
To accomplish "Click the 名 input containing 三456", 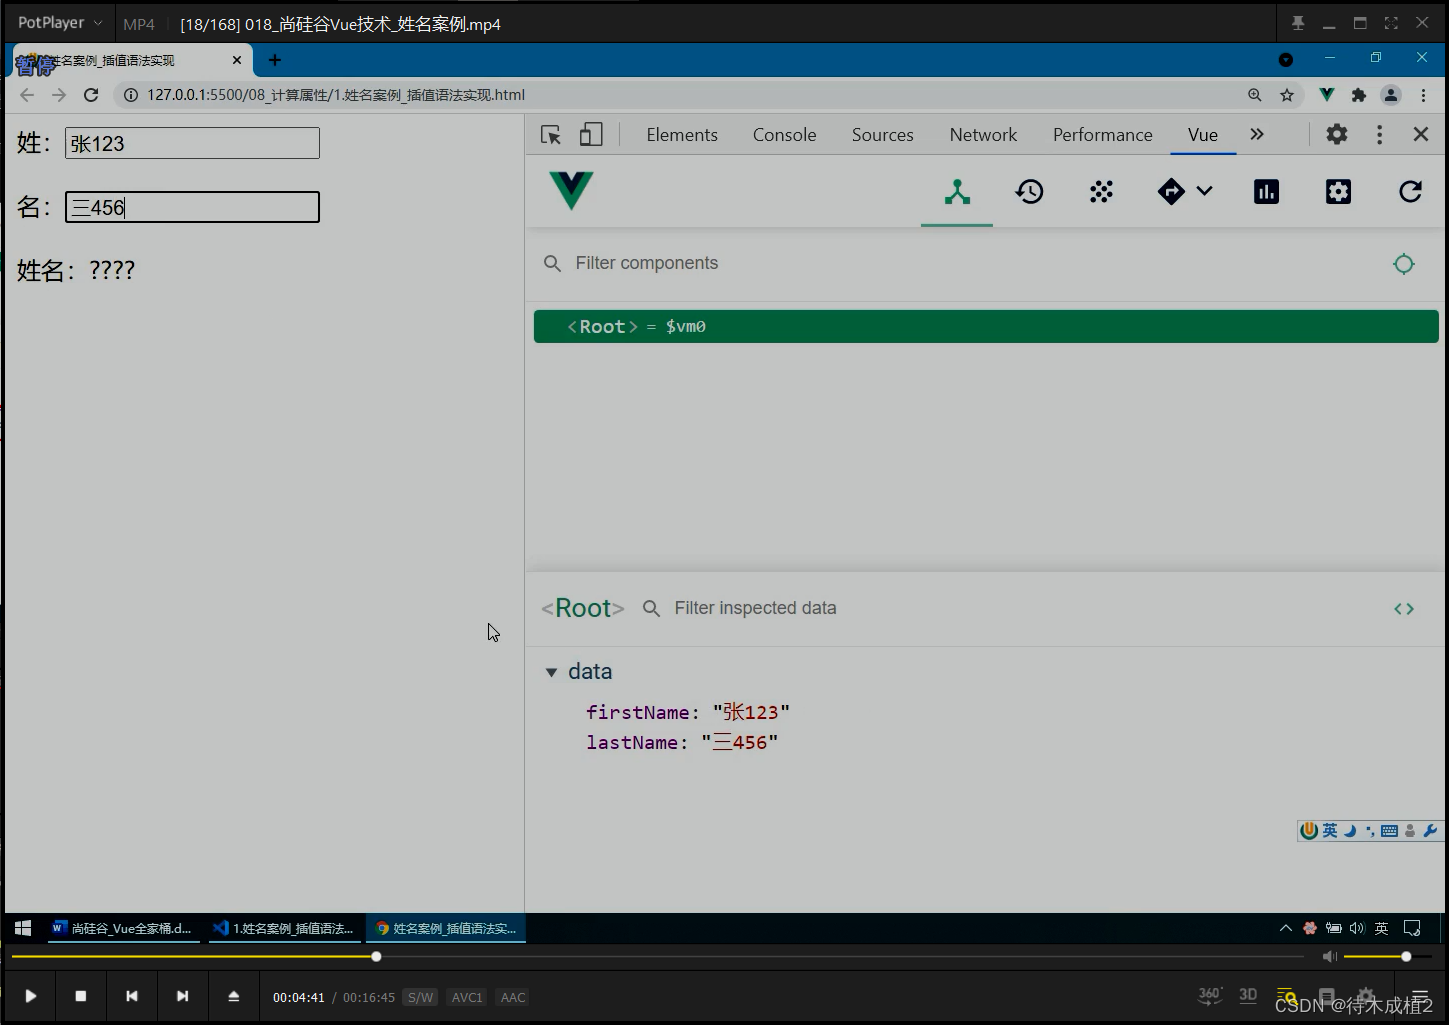I will [x=192, y=207].
